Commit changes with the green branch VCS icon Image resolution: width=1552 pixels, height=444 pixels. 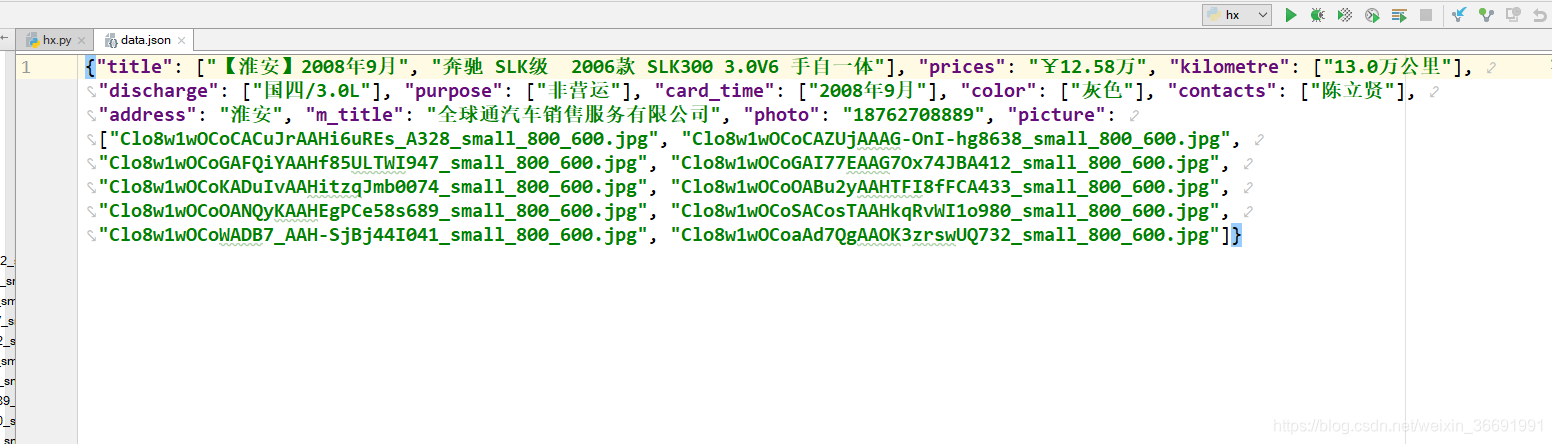1486,15
